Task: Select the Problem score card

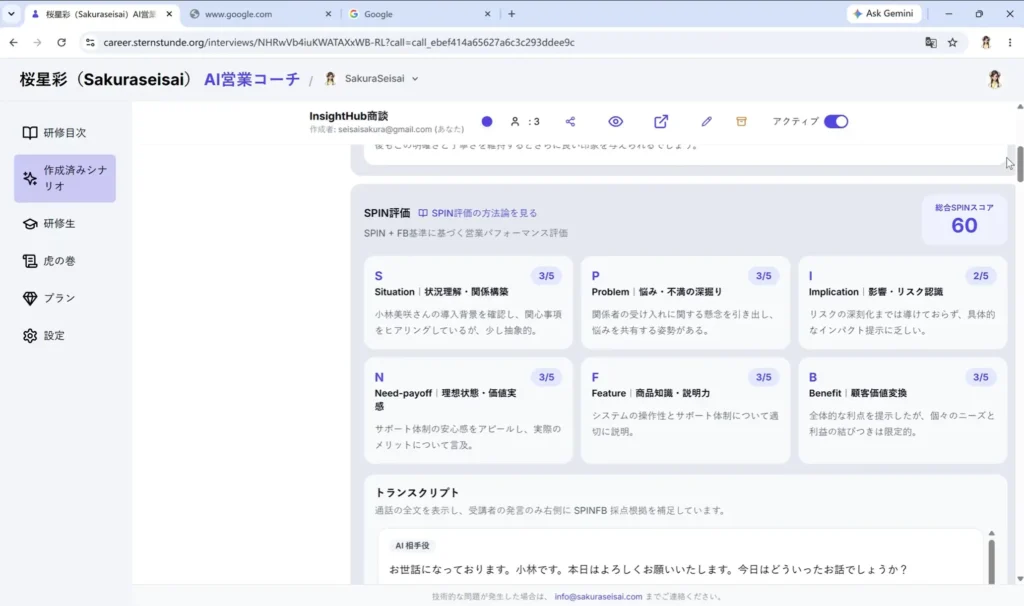Action: pyautogui.click(x=685, y=302)
